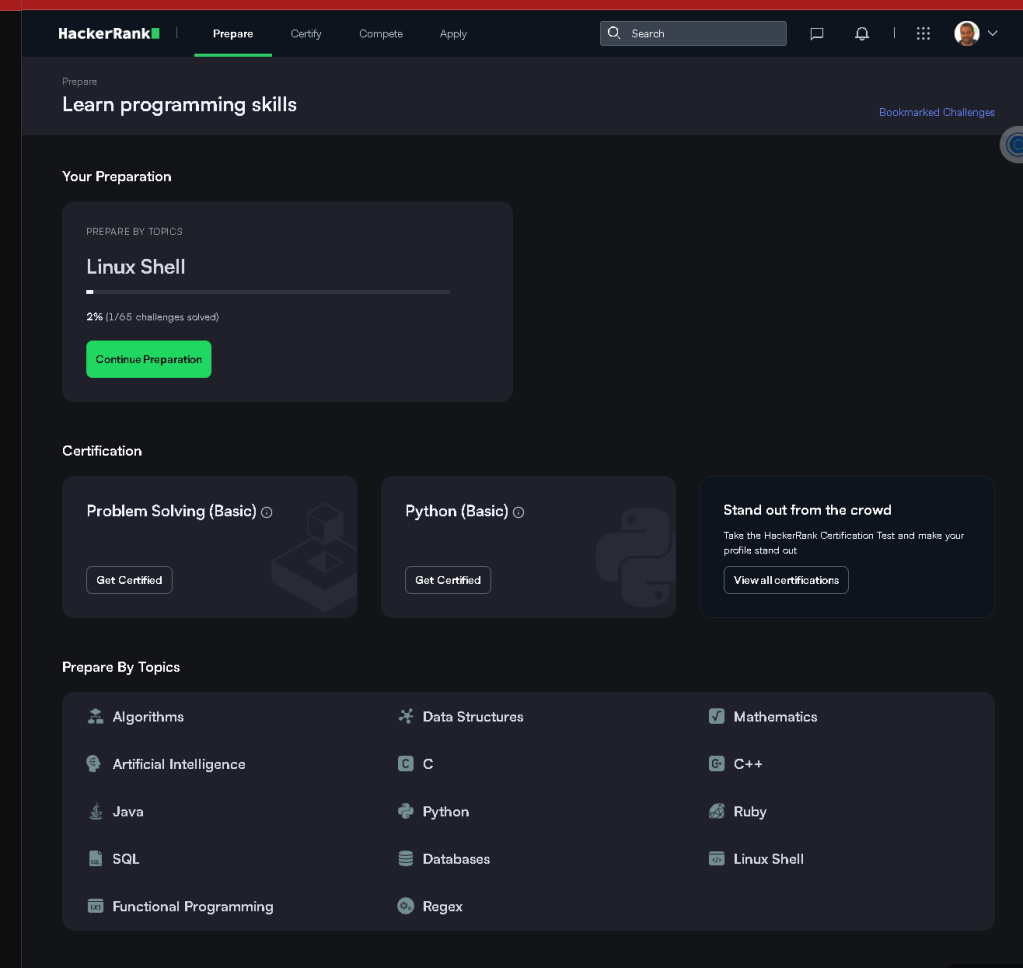Open the Problem Solving (Basic) card title
1023x968 pixels.
172,511
